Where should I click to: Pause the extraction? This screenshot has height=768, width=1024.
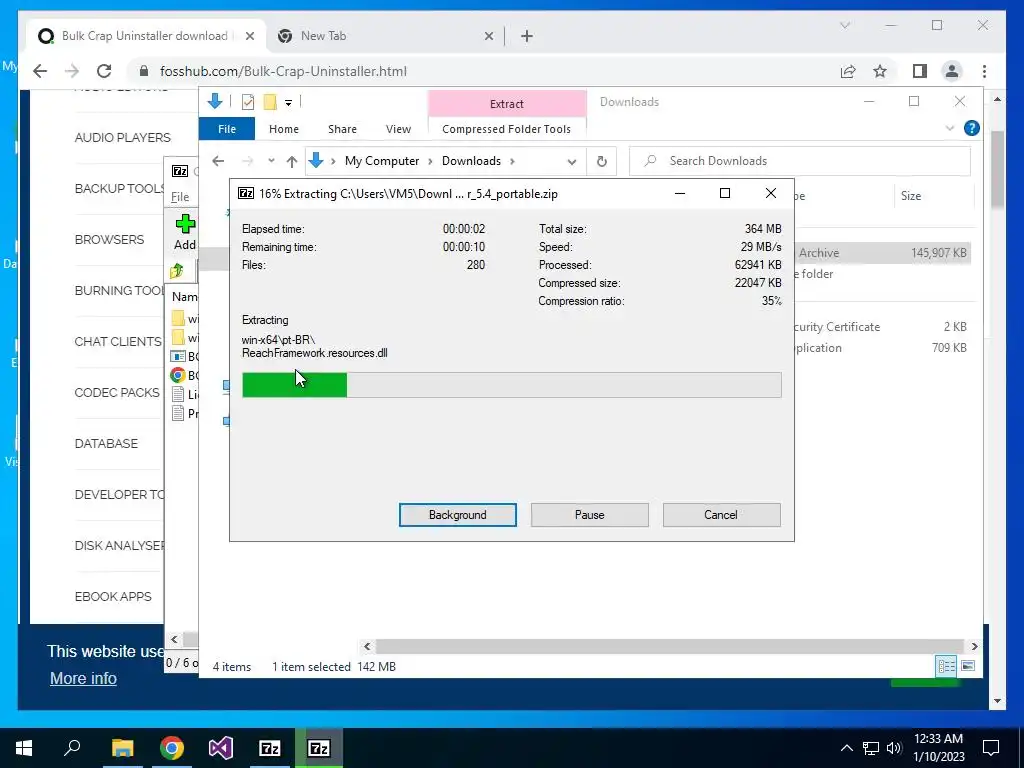(x=589, y=515)
